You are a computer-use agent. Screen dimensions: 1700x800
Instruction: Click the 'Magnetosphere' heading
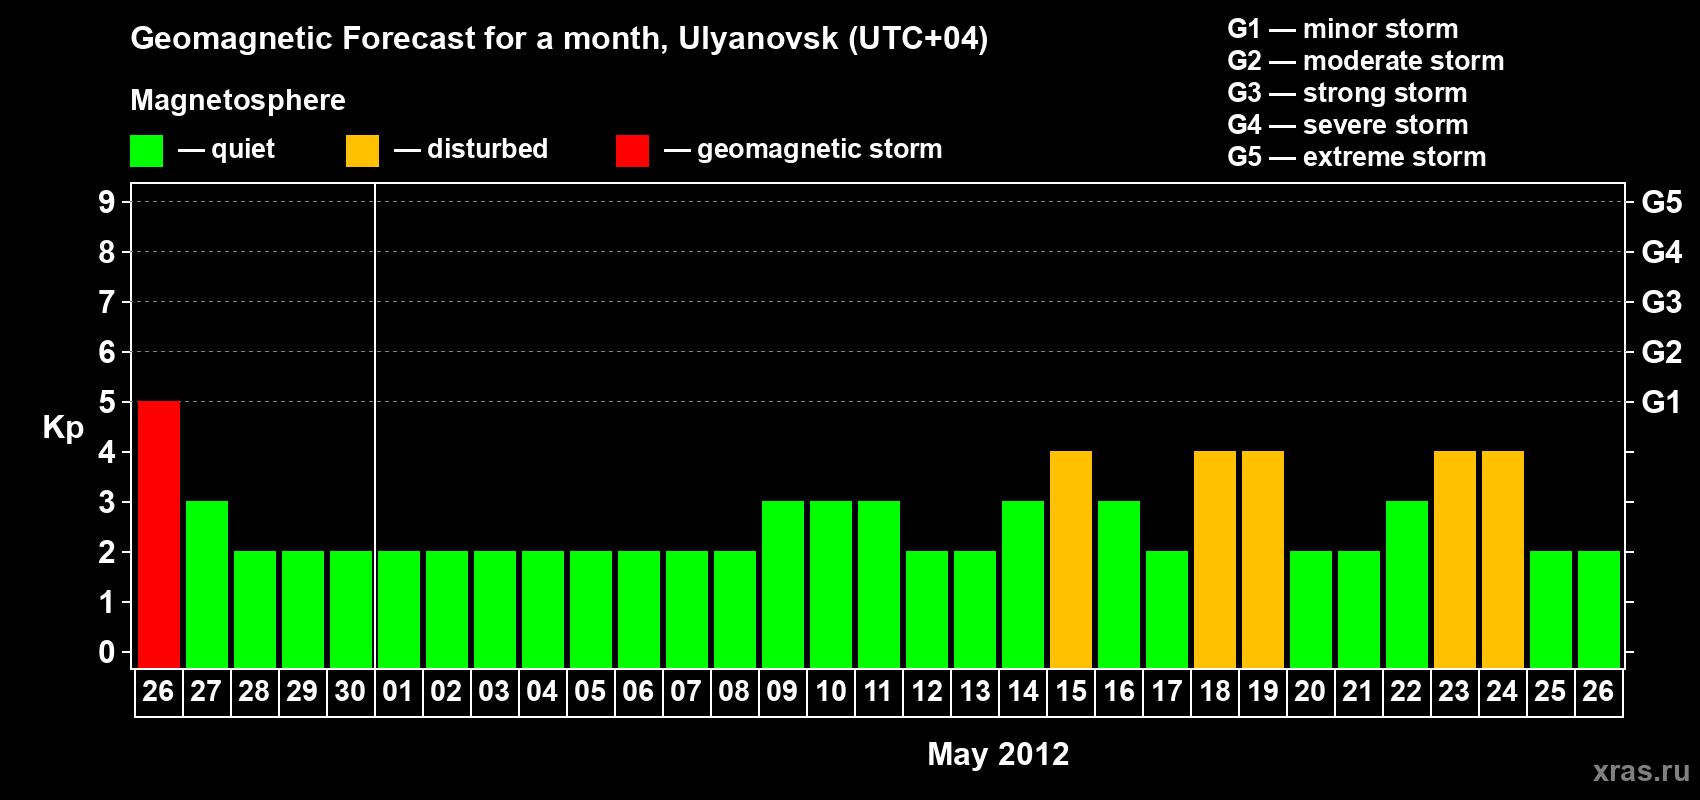click(238, 100)
